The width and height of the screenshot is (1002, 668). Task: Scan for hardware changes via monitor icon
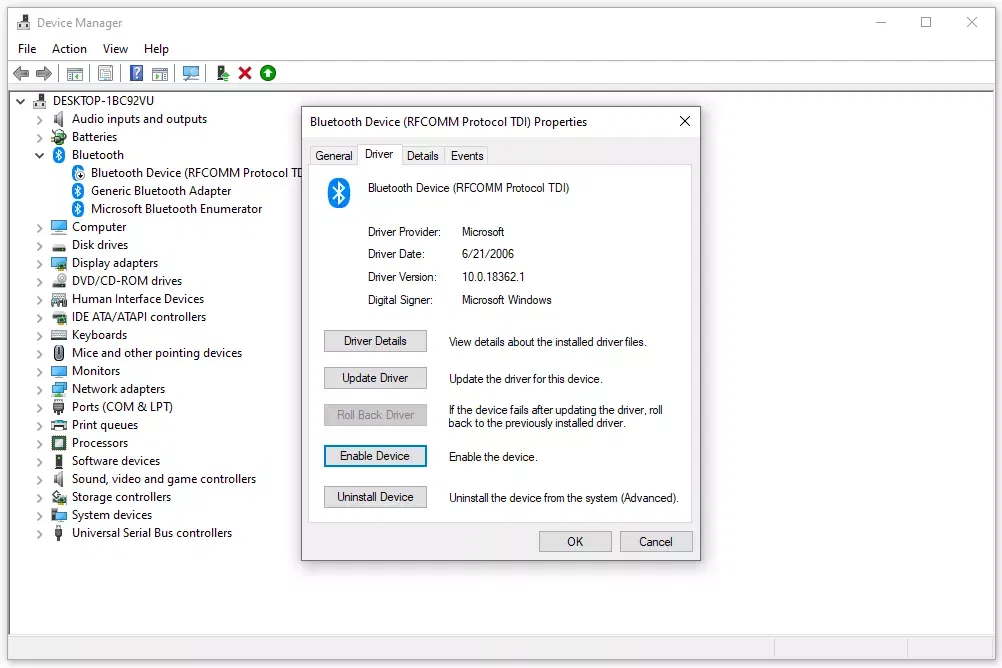click(190, 74)
